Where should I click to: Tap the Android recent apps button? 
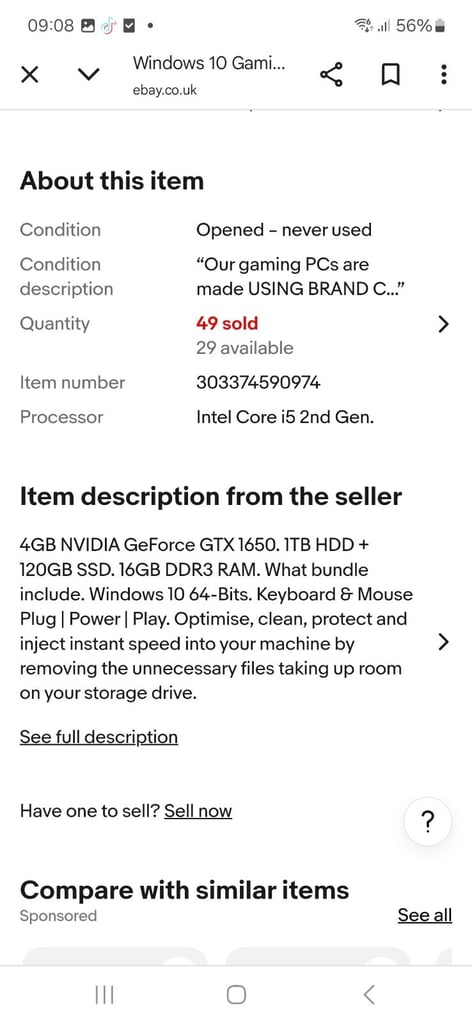[104, 995]
